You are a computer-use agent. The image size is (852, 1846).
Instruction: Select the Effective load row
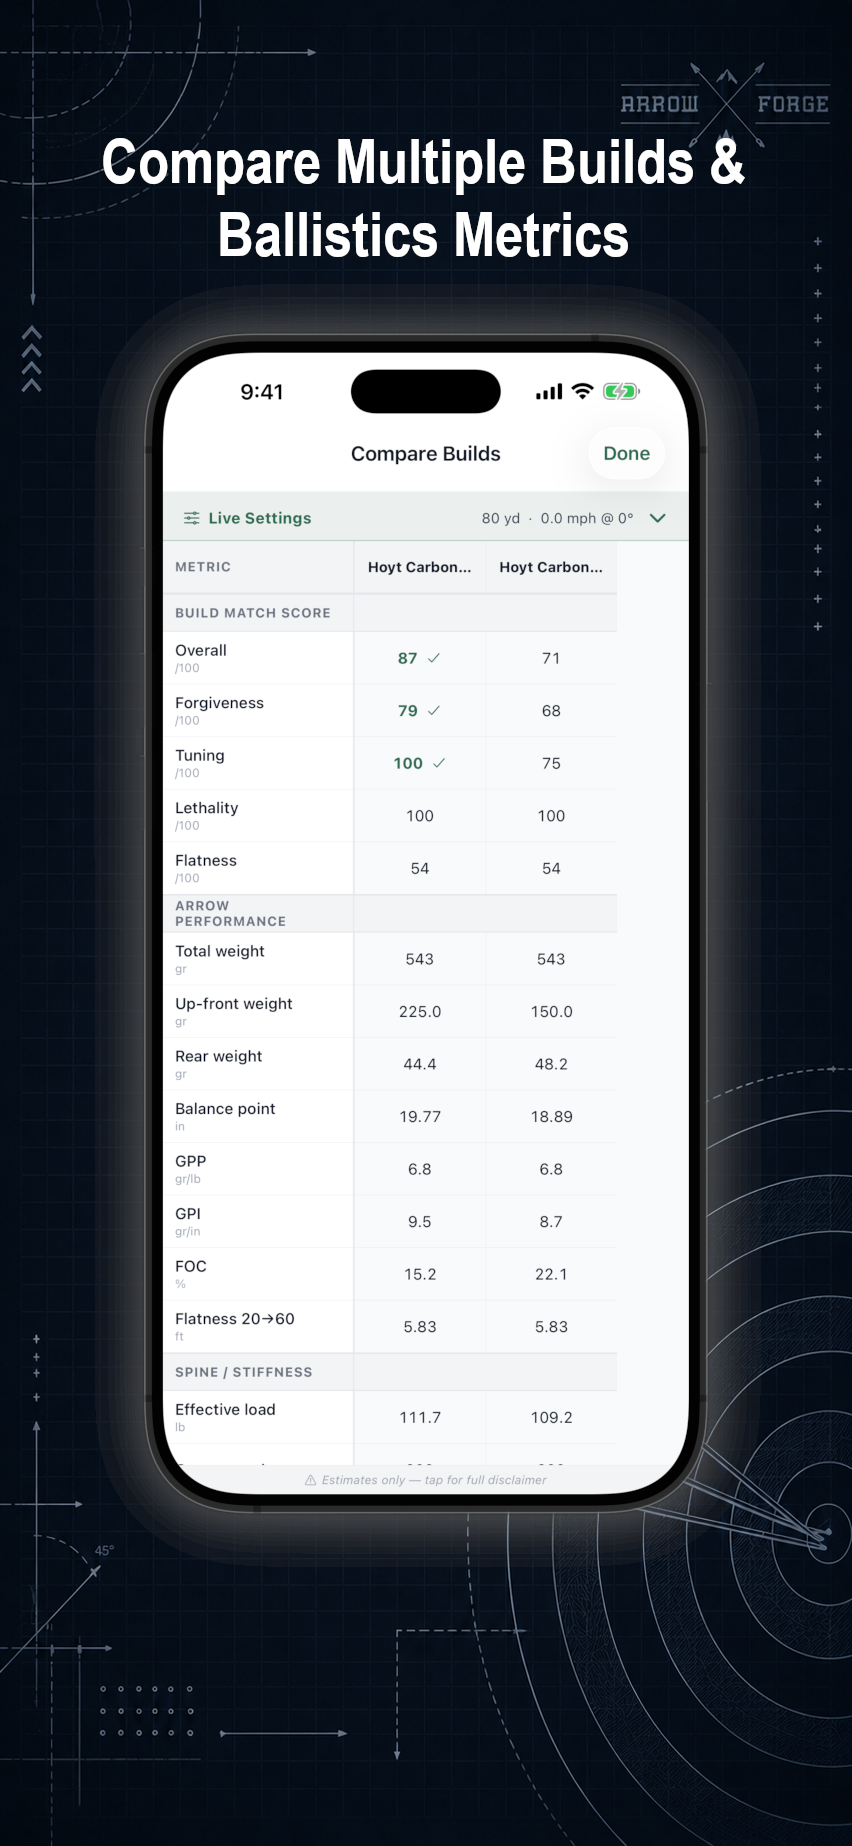[390, 1417]
